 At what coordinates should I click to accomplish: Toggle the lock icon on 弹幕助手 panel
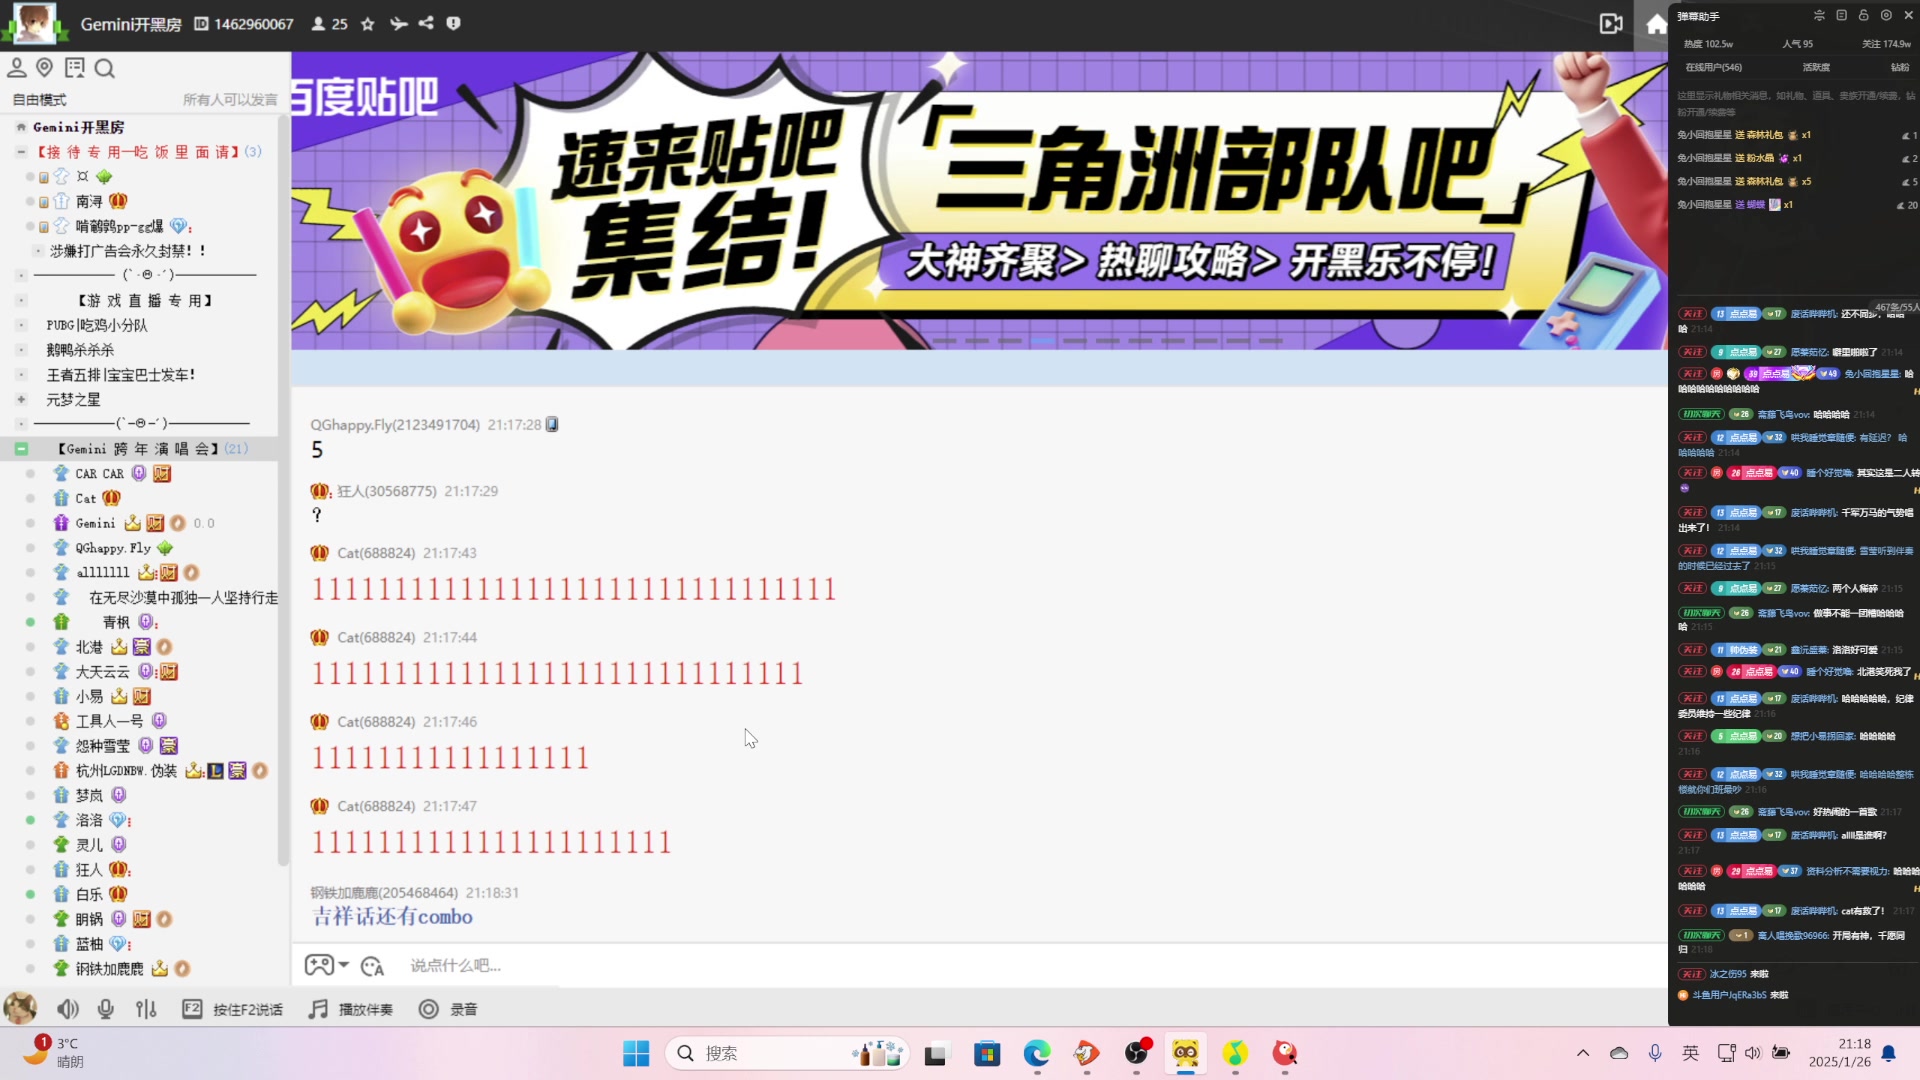click(1862, 15)
